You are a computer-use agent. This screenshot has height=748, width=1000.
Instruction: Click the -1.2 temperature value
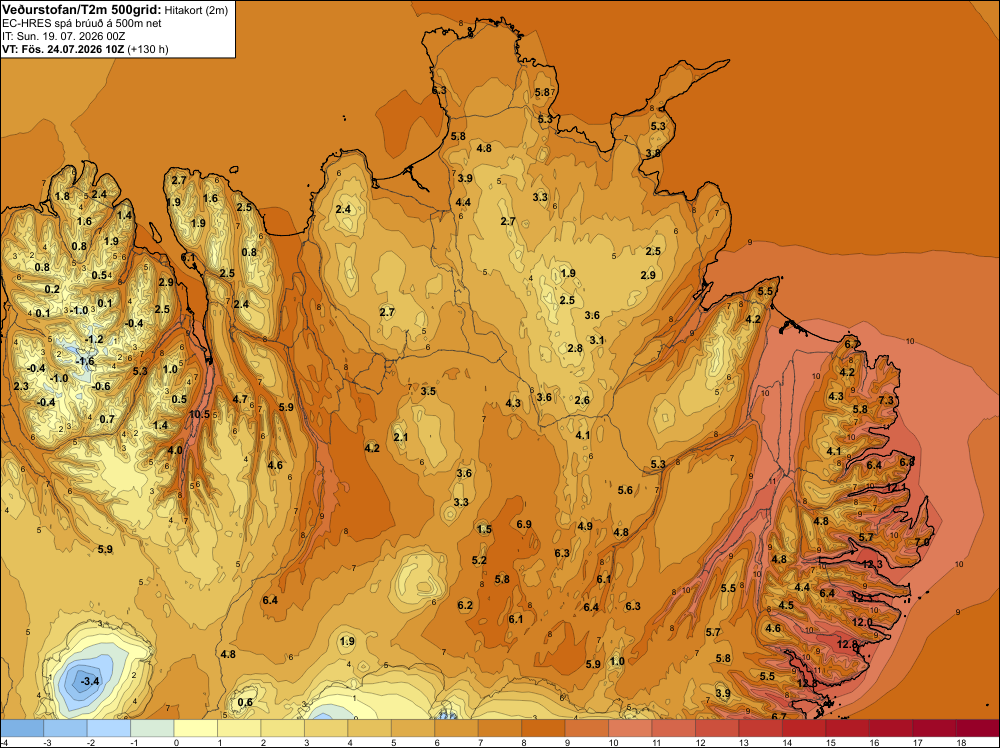click(94, 339)
